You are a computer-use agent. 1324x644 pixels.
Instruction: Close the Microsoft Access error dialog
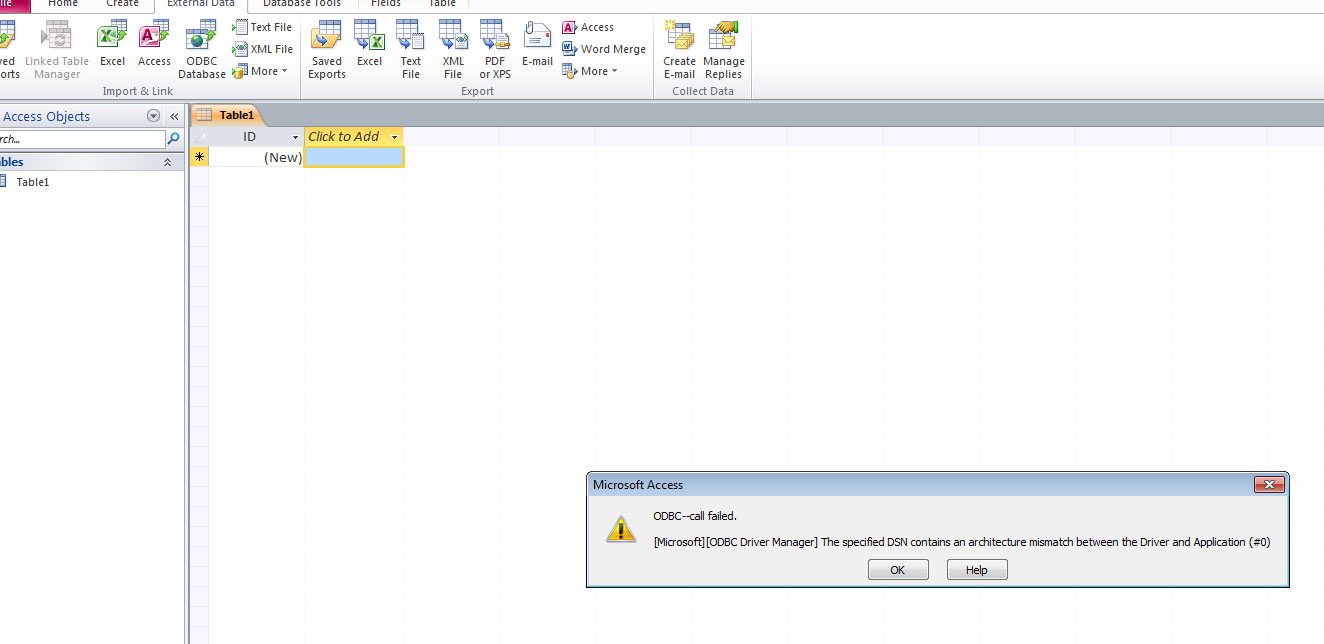click(1269, 485)
